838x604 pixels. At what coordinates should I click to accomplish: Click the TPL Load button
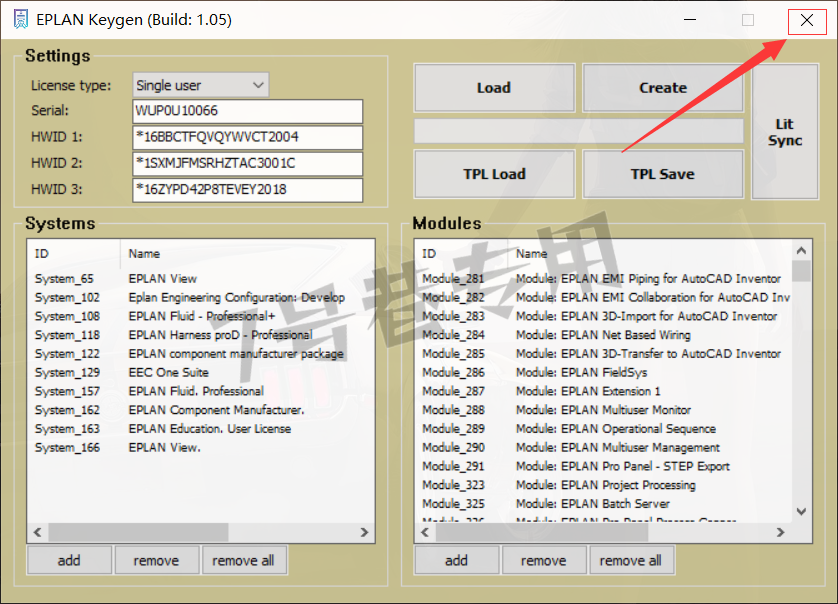(494, 174)
